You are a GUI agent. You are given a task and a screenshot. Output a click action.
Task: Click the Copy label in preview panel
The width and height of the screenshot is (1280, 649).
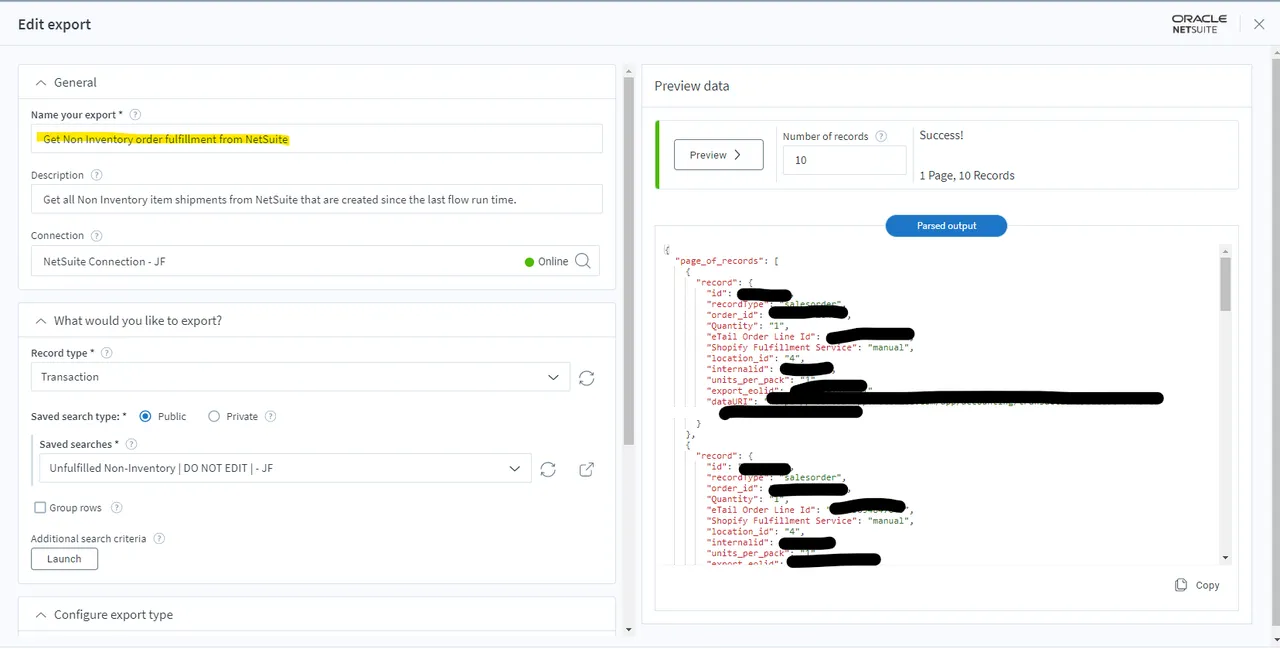pyautogui.click(x=1207, y=585)
